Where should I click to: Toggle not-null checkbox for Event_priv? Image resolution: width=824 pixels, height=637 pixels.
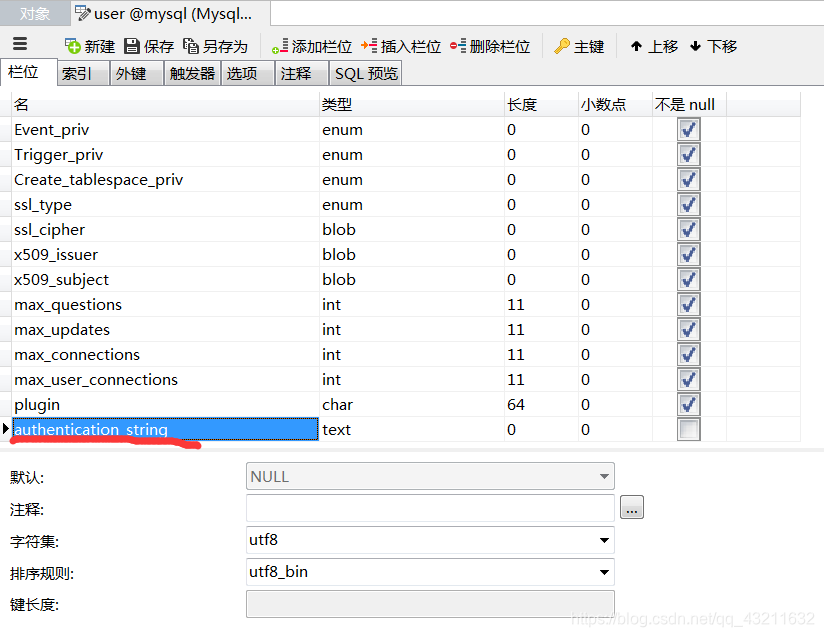(688, 129)
